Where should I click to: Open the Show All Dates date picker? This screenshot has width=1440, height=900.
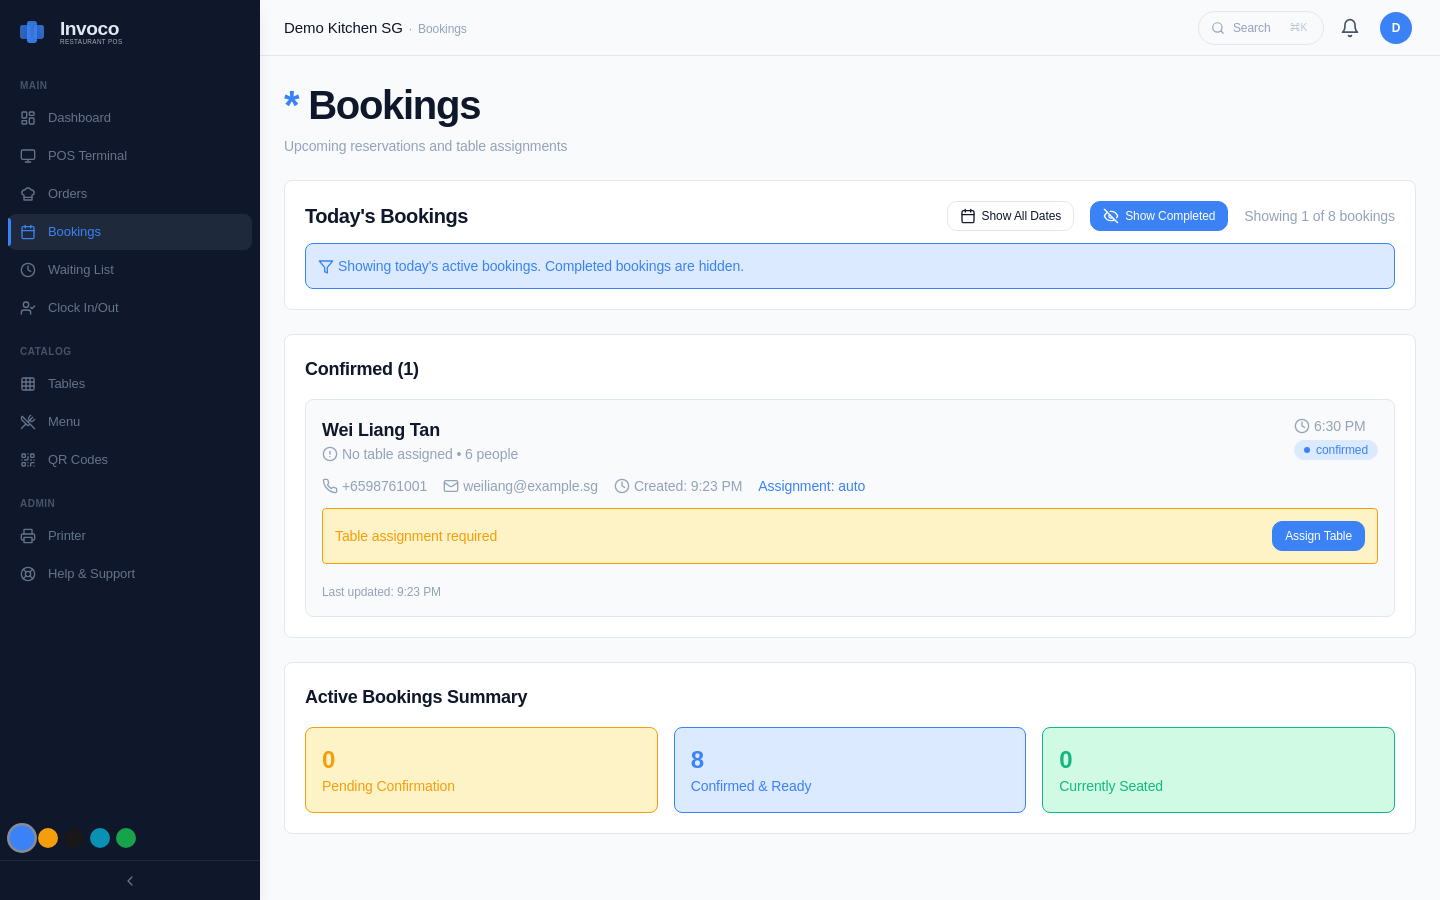click(x=1010, y=215)
